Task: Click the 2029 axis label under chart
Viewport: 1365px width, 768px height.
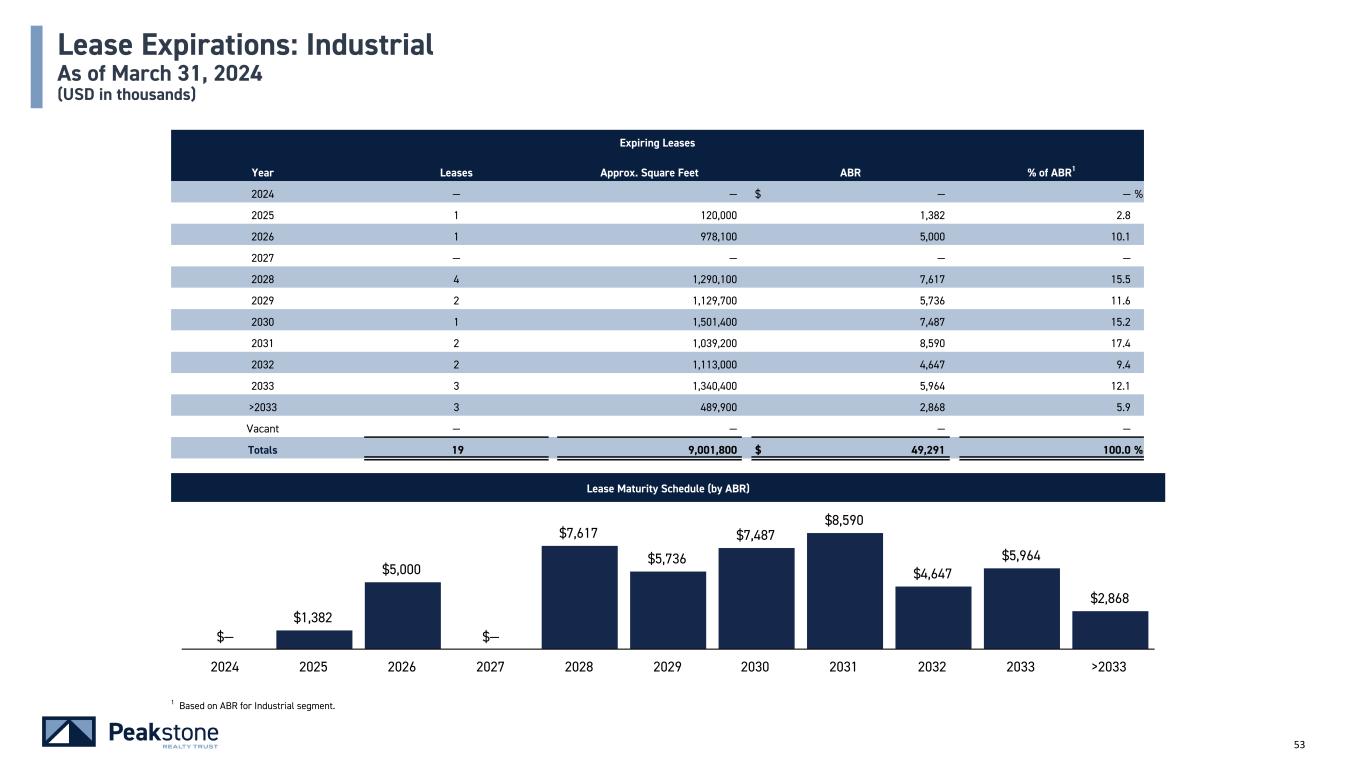Action: 667,667
